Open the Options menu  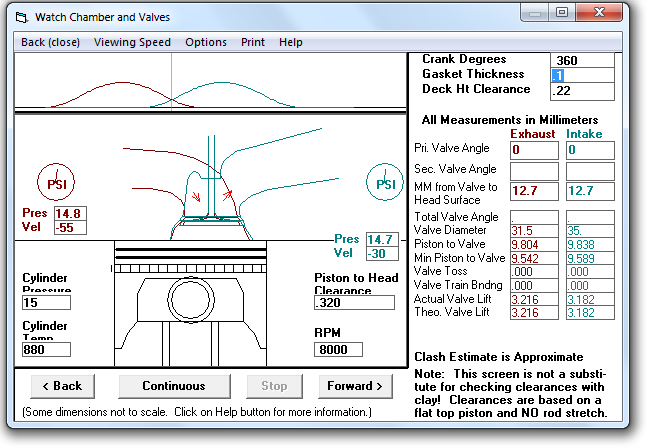[206, 42]
